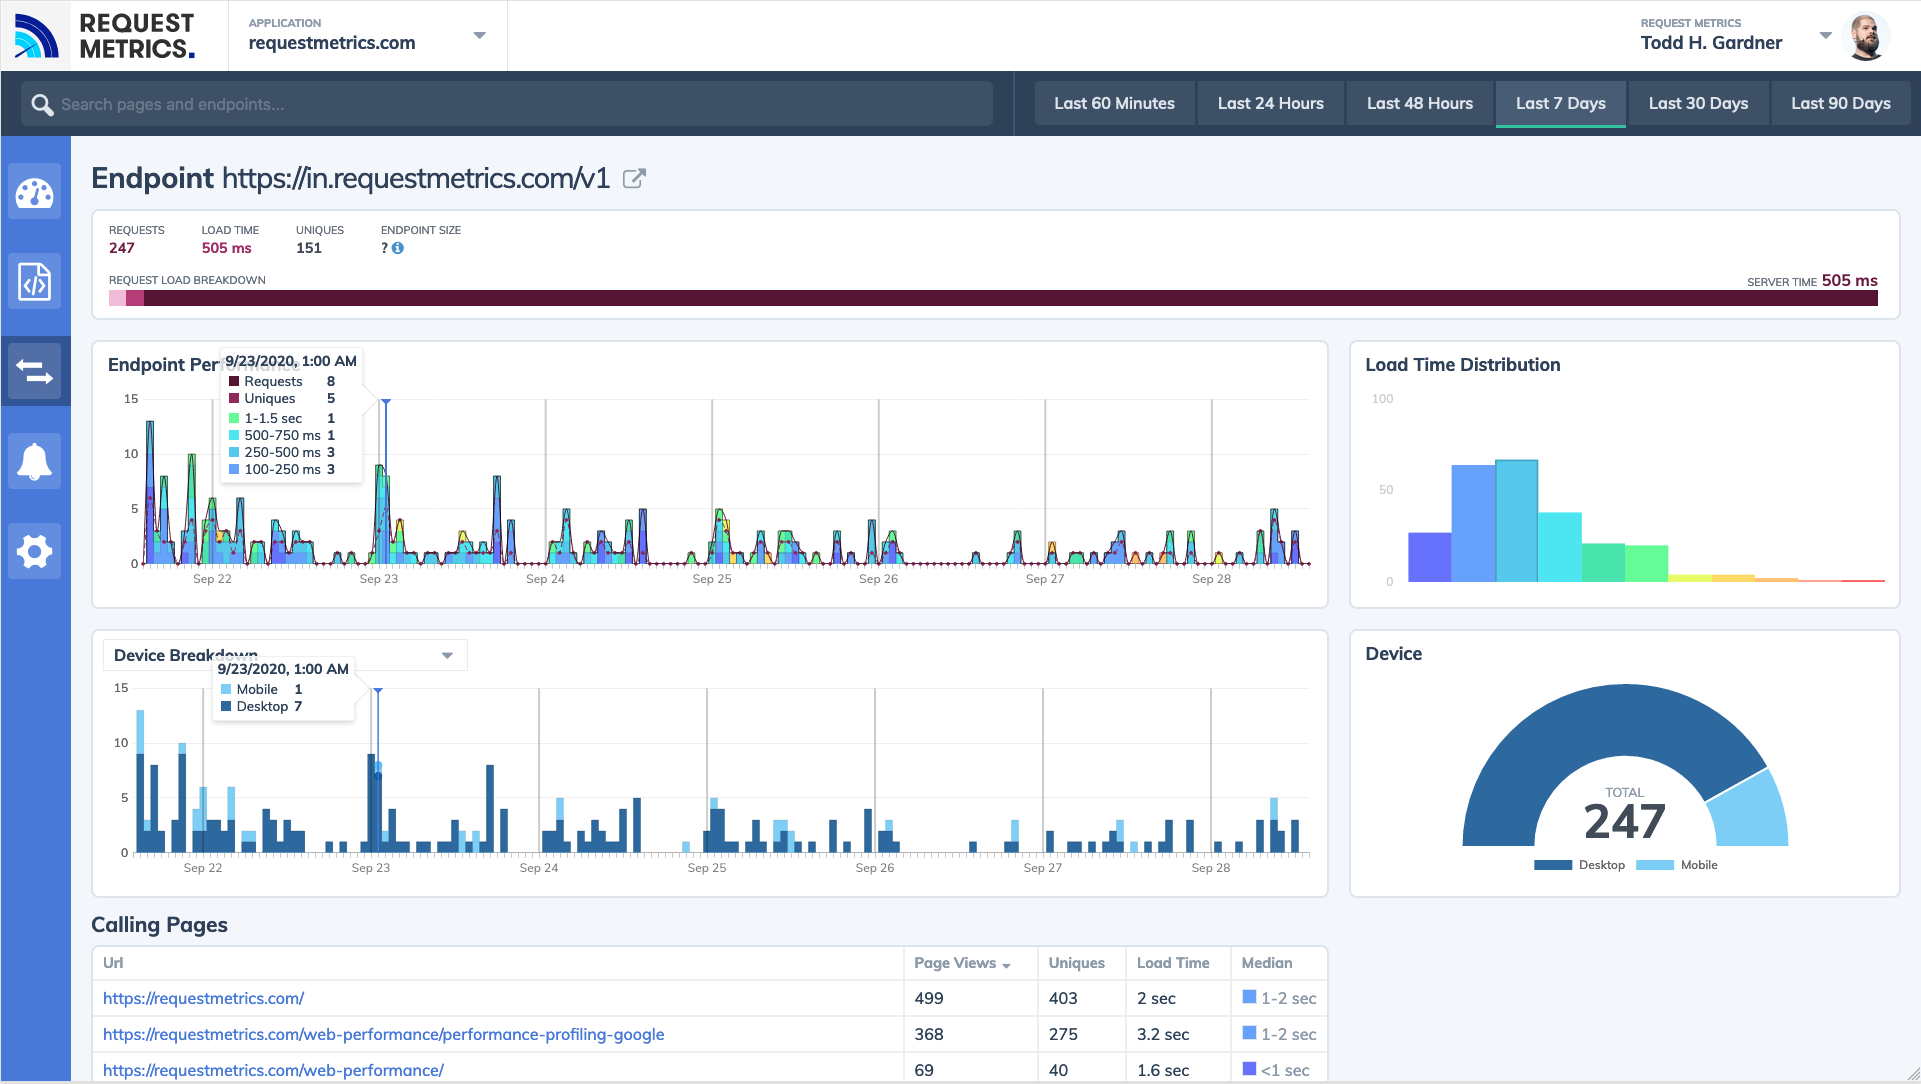Image resolution: width=1921 pixels, height=1084 pixels.
Task: Click the performance-profiling-google page link
Action: [384, 1034]
